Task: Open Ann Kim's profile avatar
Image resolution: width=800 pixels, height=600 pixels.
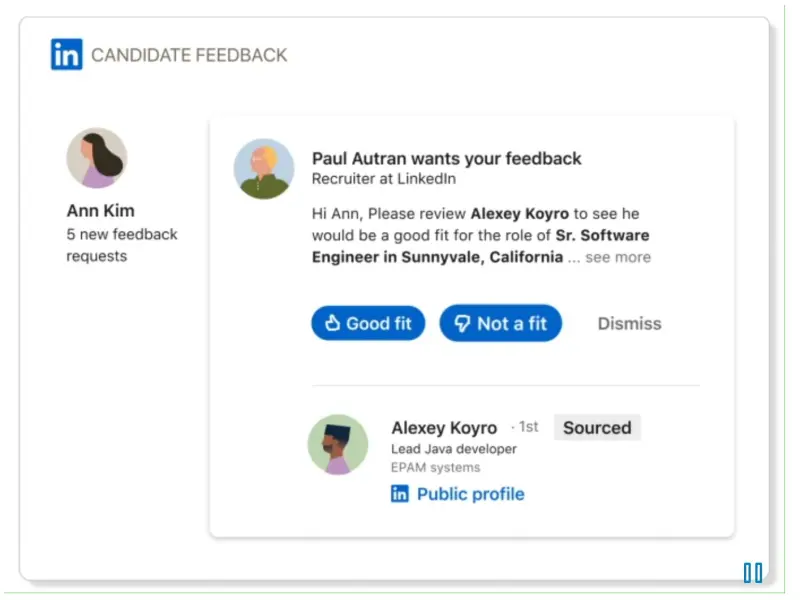Action: [96, 158]
